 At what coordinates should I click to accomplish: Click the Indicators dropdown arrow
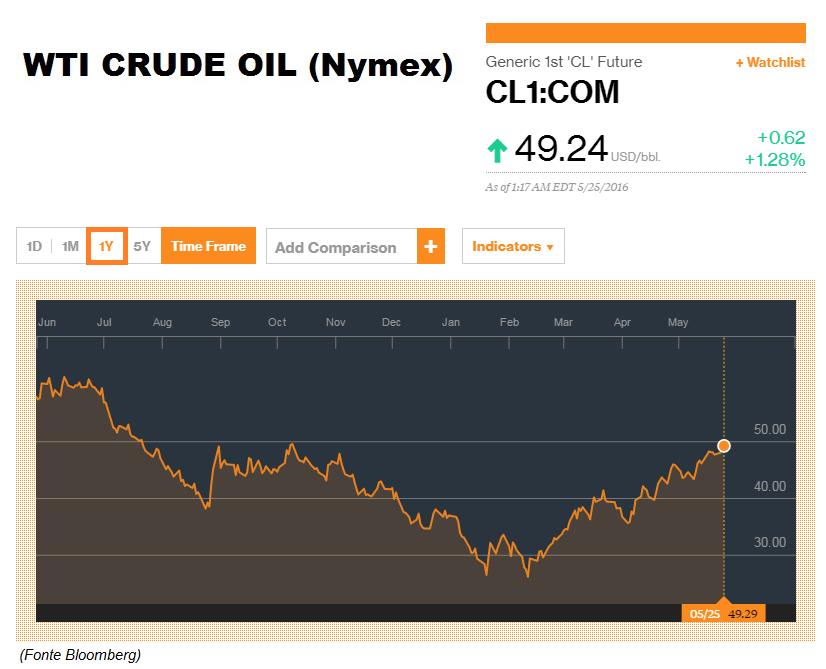pos(550,247)
